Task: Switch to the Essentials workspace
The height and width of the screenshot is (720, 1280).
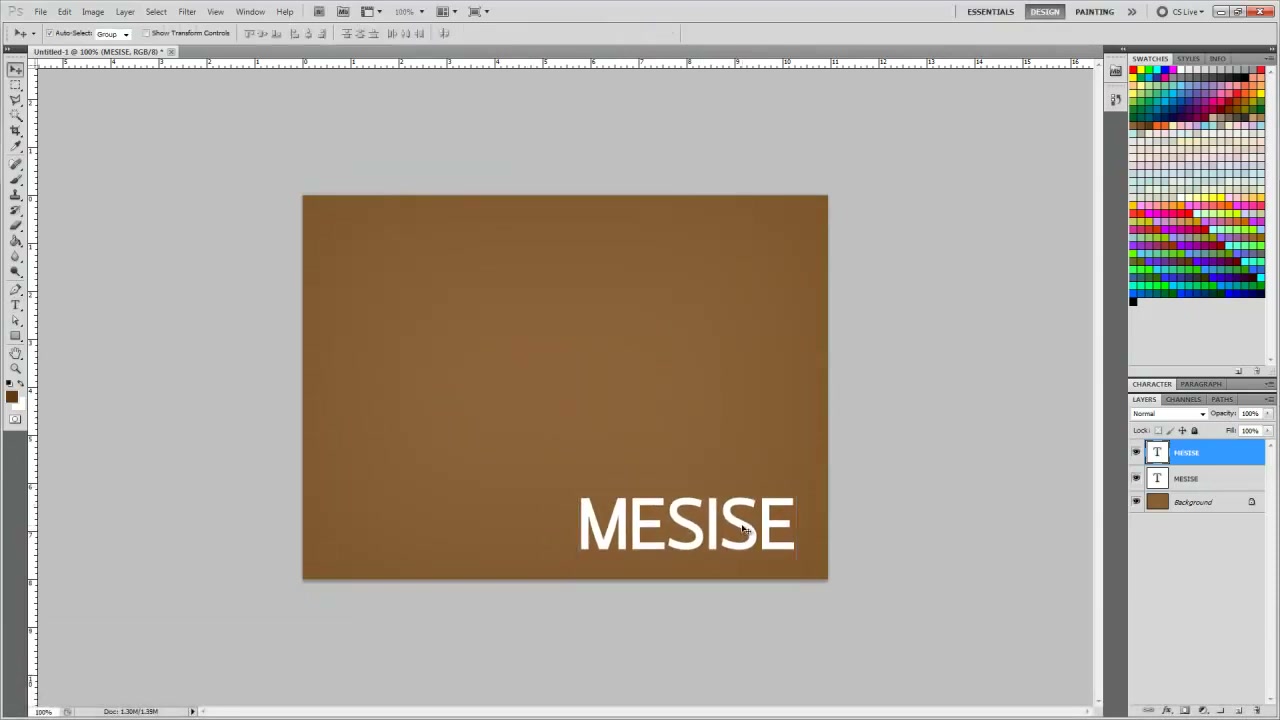Action: [991, 12]
